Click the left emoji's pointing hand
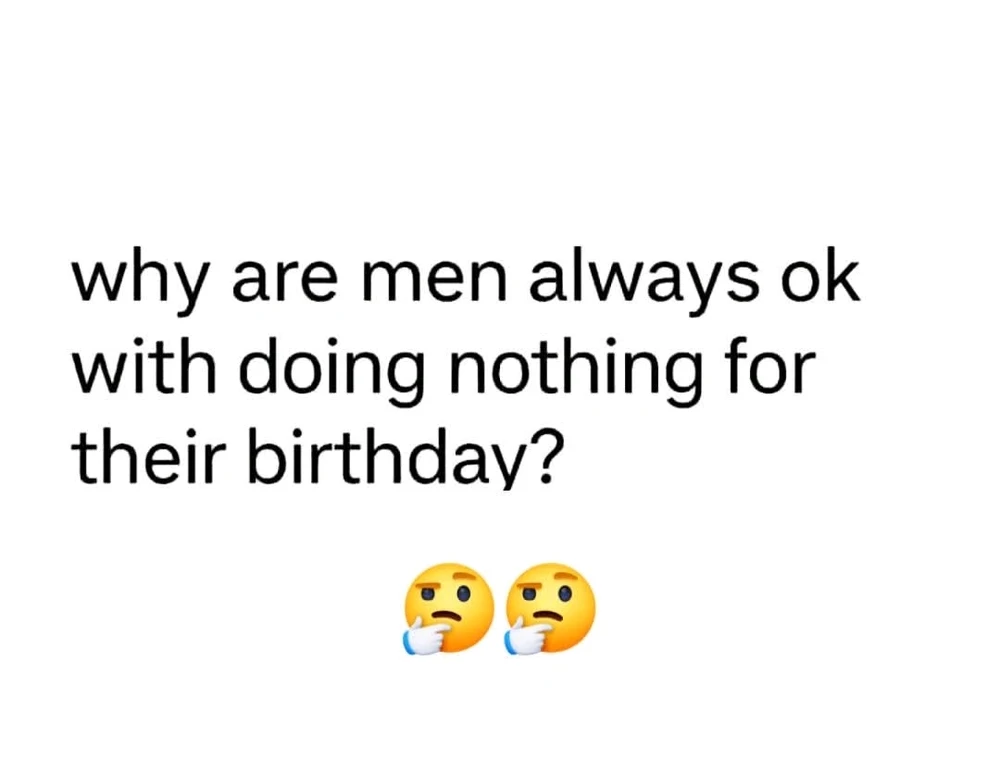 pyautogui.click(x=425, y=635)
